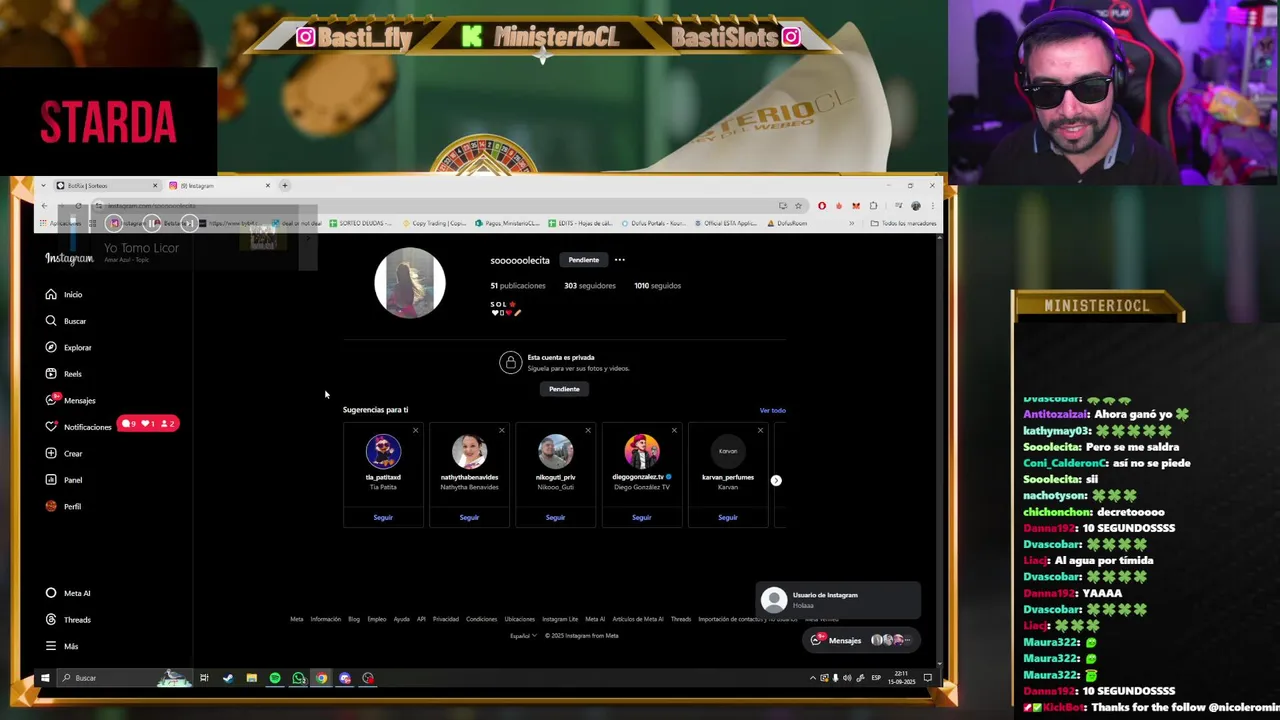Image resolution: width=1280 pixels, height=720 pixels.
Task: Open the diegogonzalez.tv avatar
Action: coord(641,451)
